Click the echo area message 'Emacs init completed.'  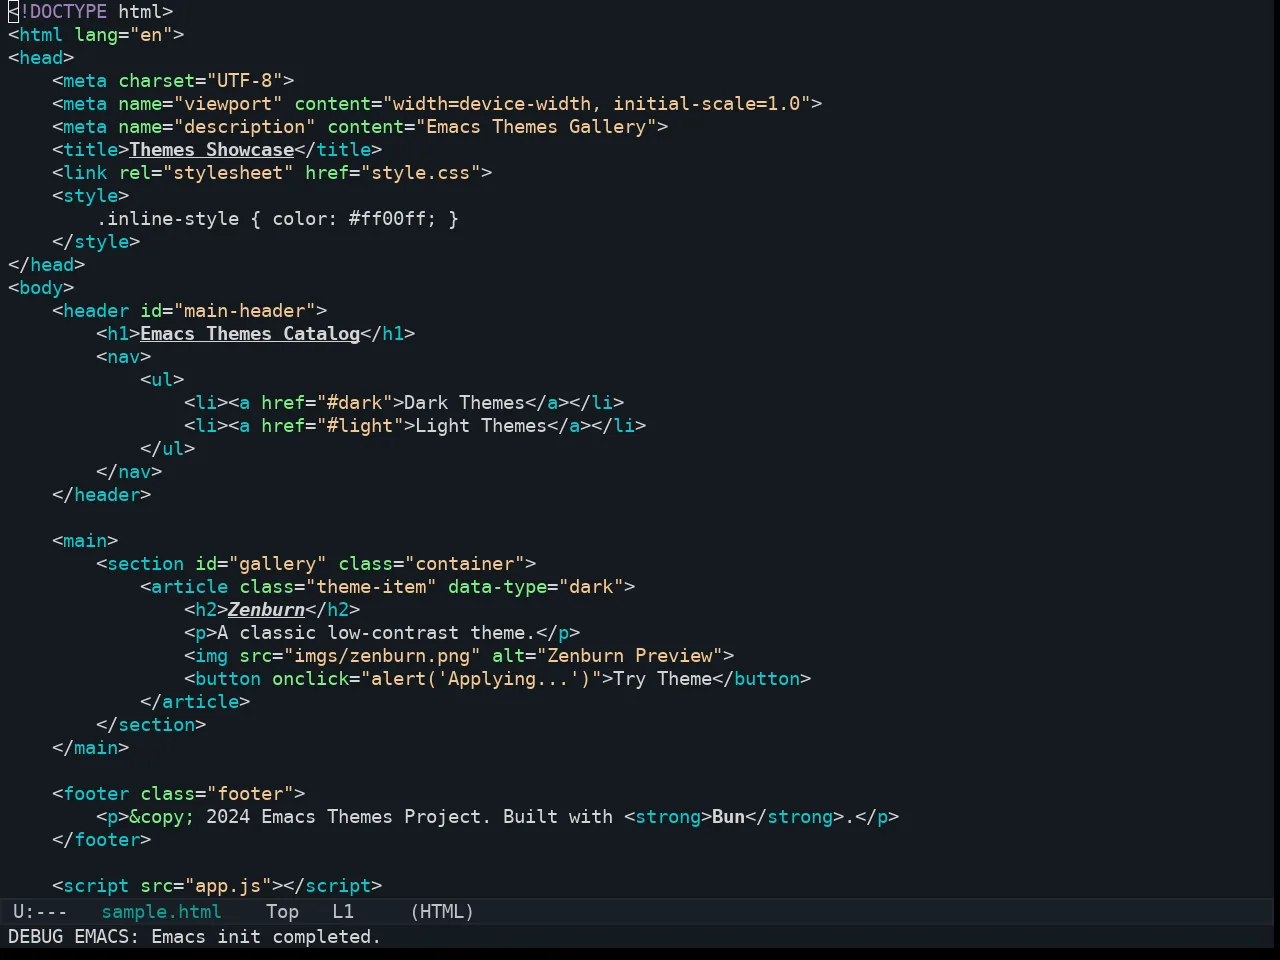[x=266, y=937]
